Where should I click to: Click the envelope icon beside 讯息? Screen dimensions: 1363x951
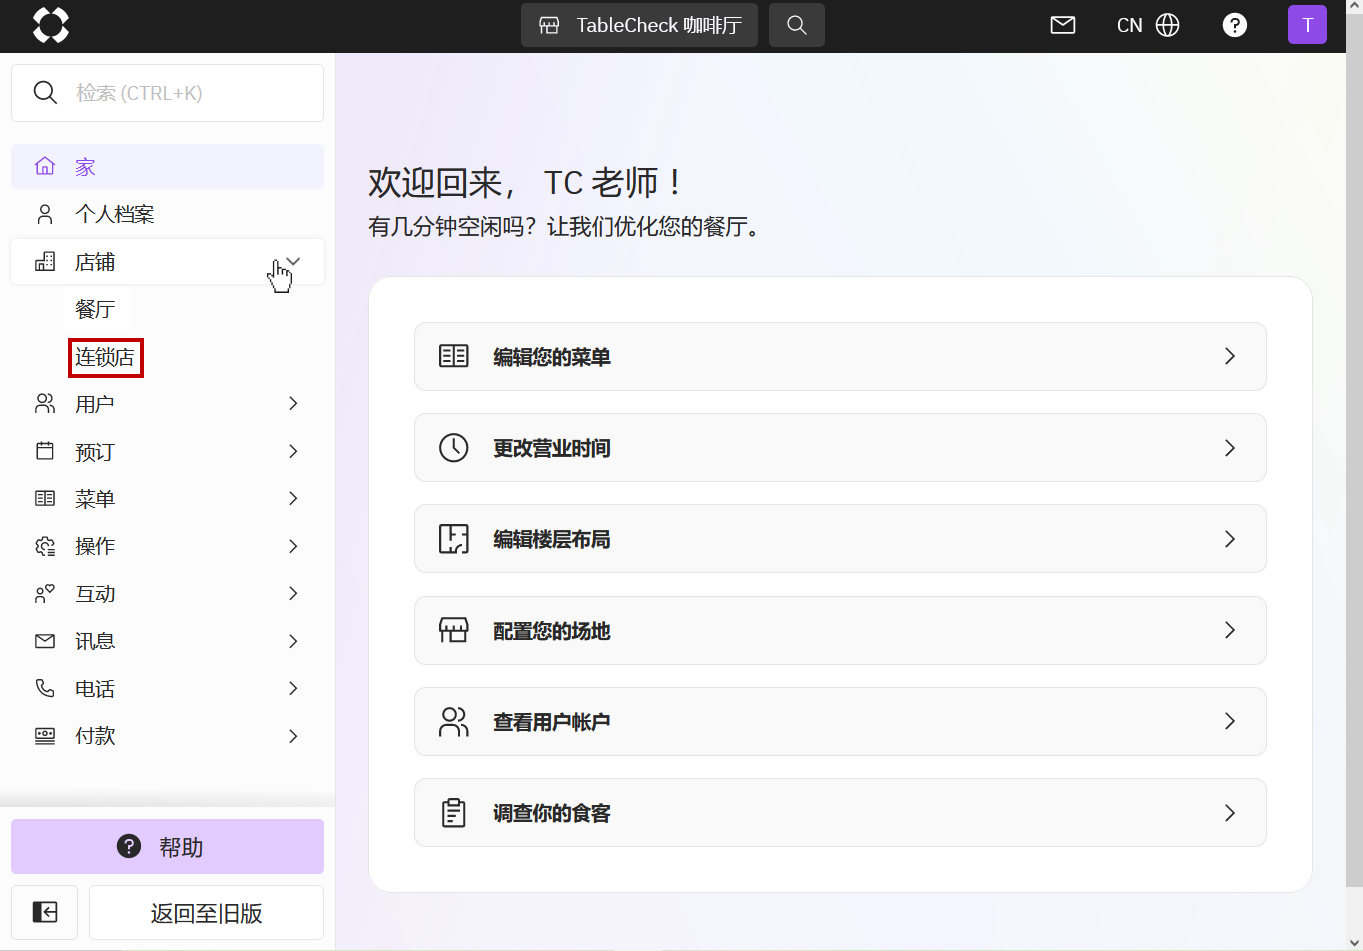coord(45,641)
